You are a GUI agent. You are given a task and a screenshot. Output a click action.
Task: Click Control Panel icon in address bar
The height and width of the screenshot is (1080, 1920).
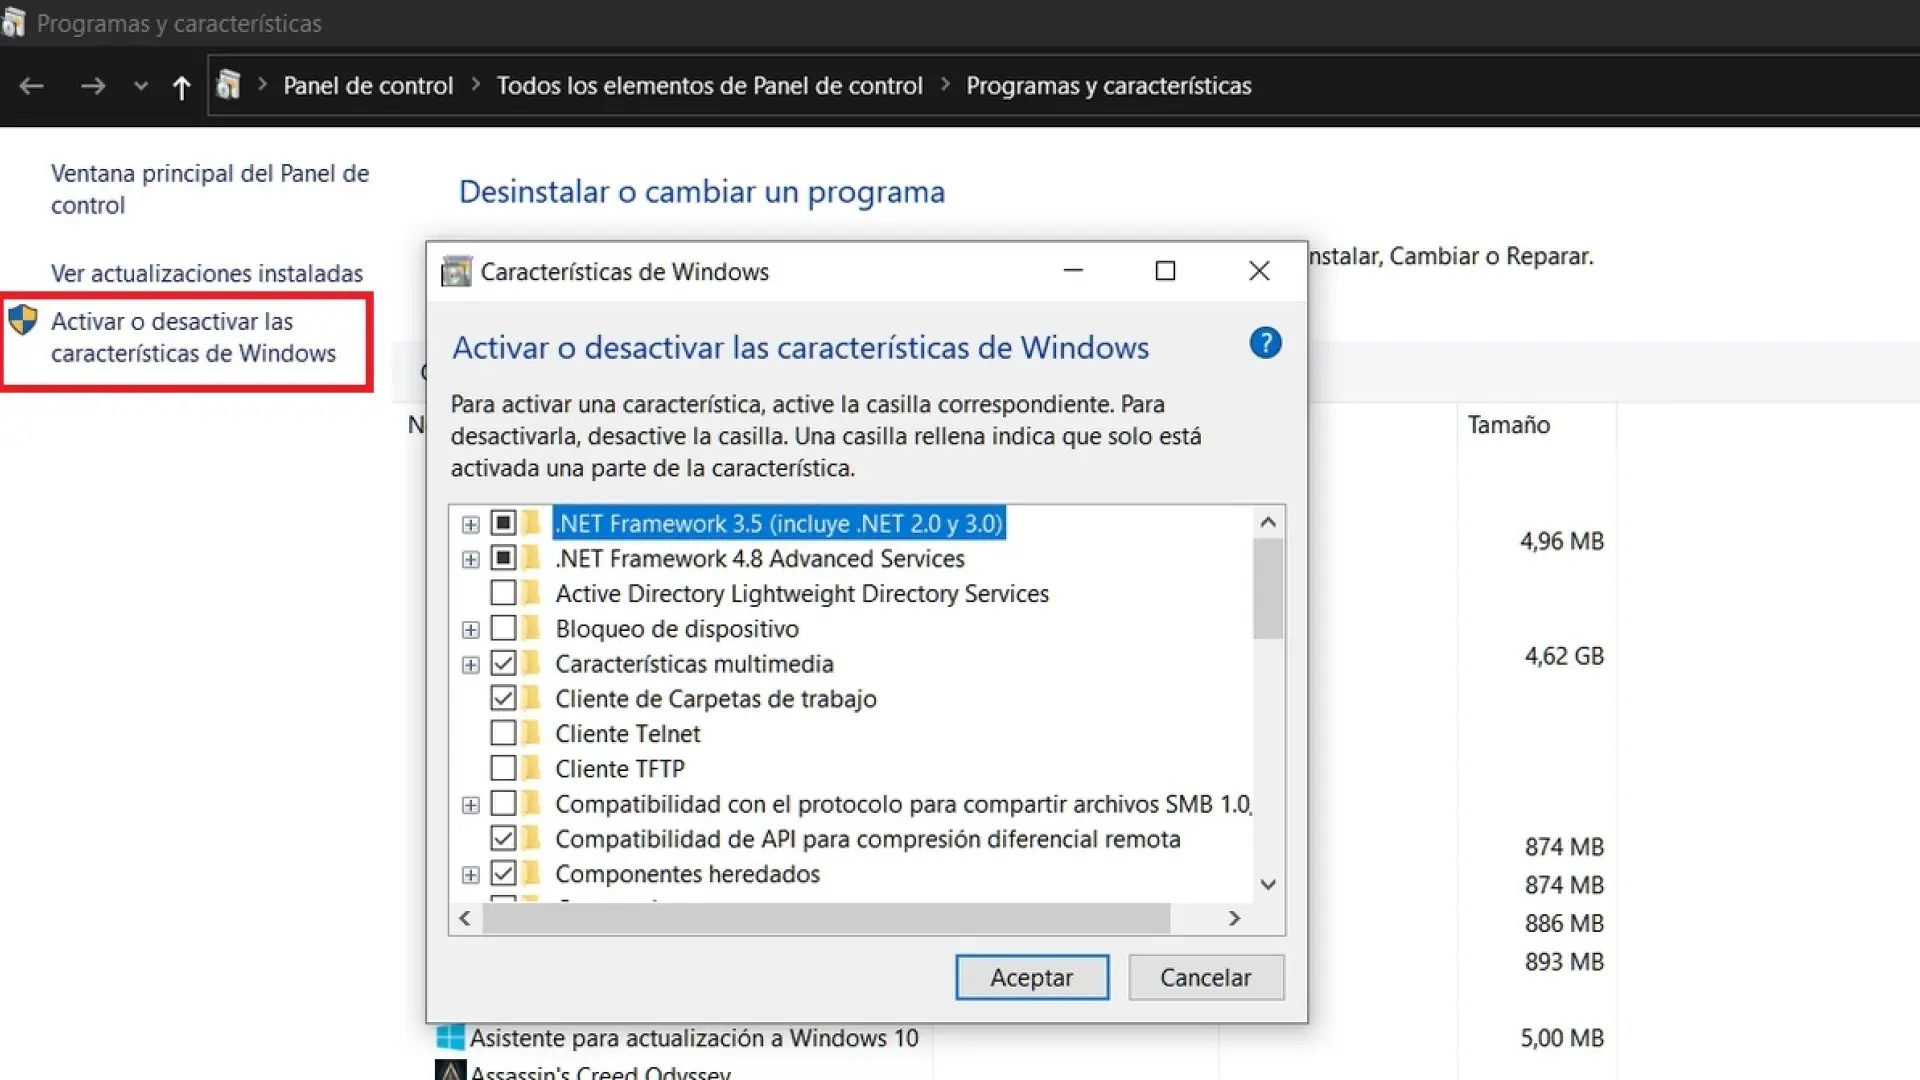point(229,86)
